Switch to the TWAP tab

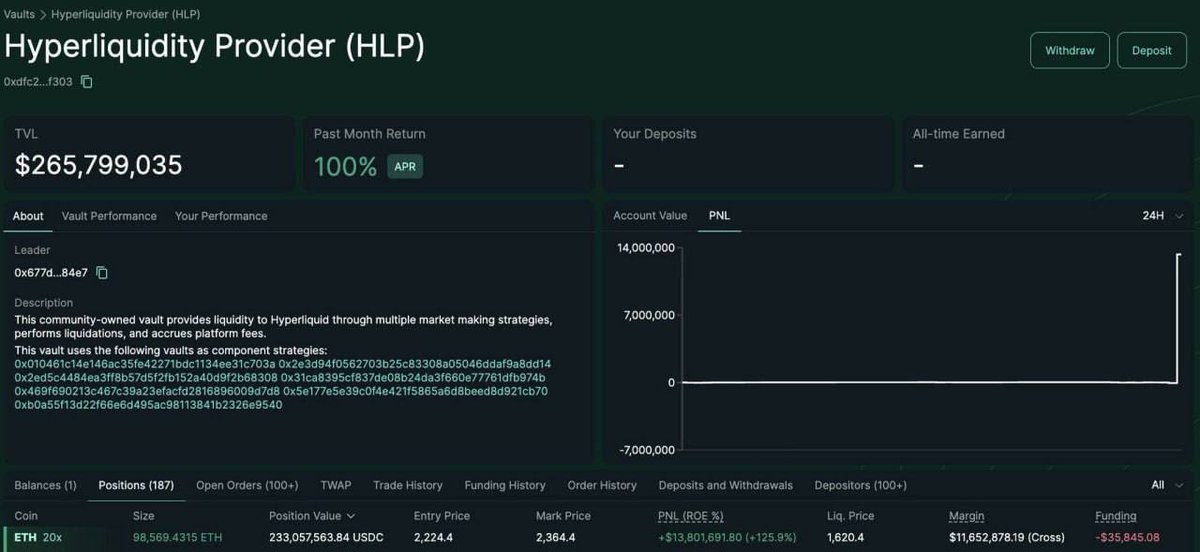(336, 485)
